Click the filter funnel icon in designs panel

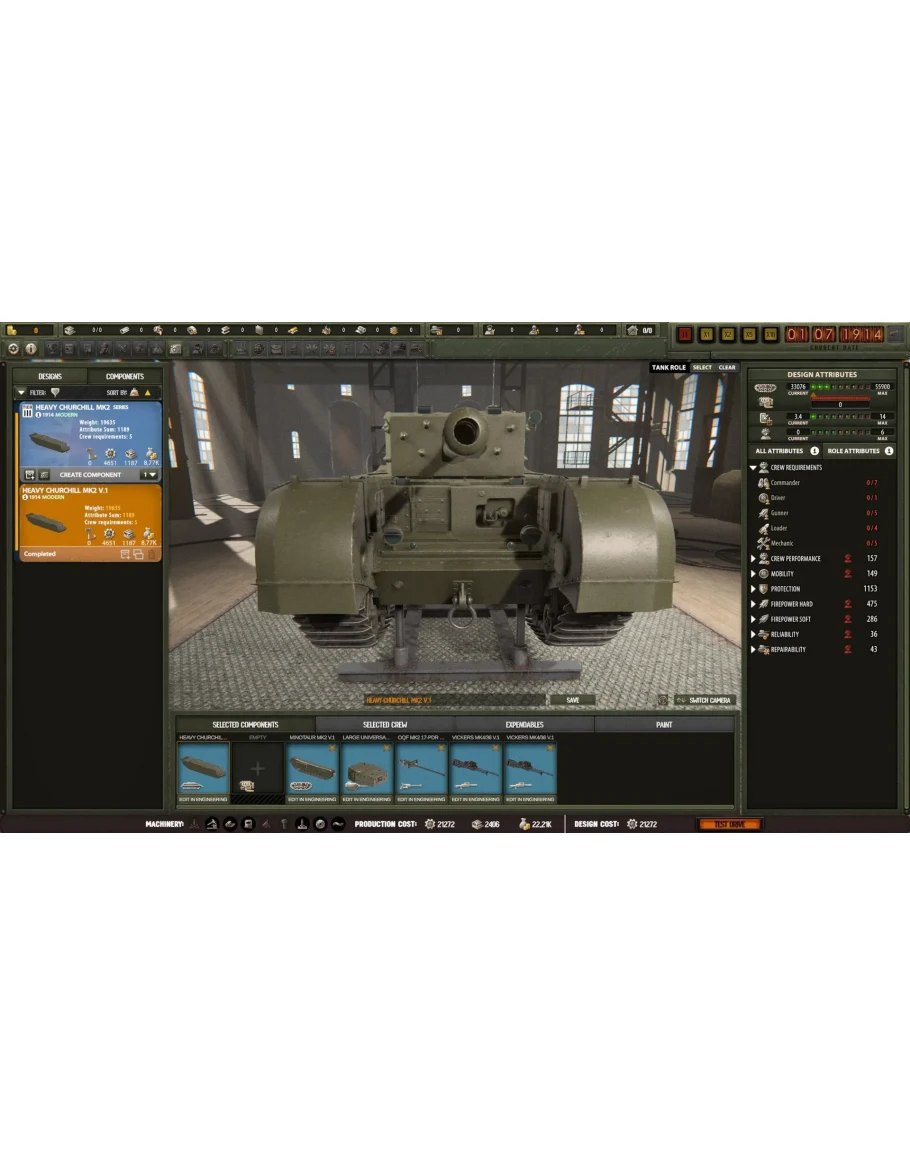tap(55, 392)
